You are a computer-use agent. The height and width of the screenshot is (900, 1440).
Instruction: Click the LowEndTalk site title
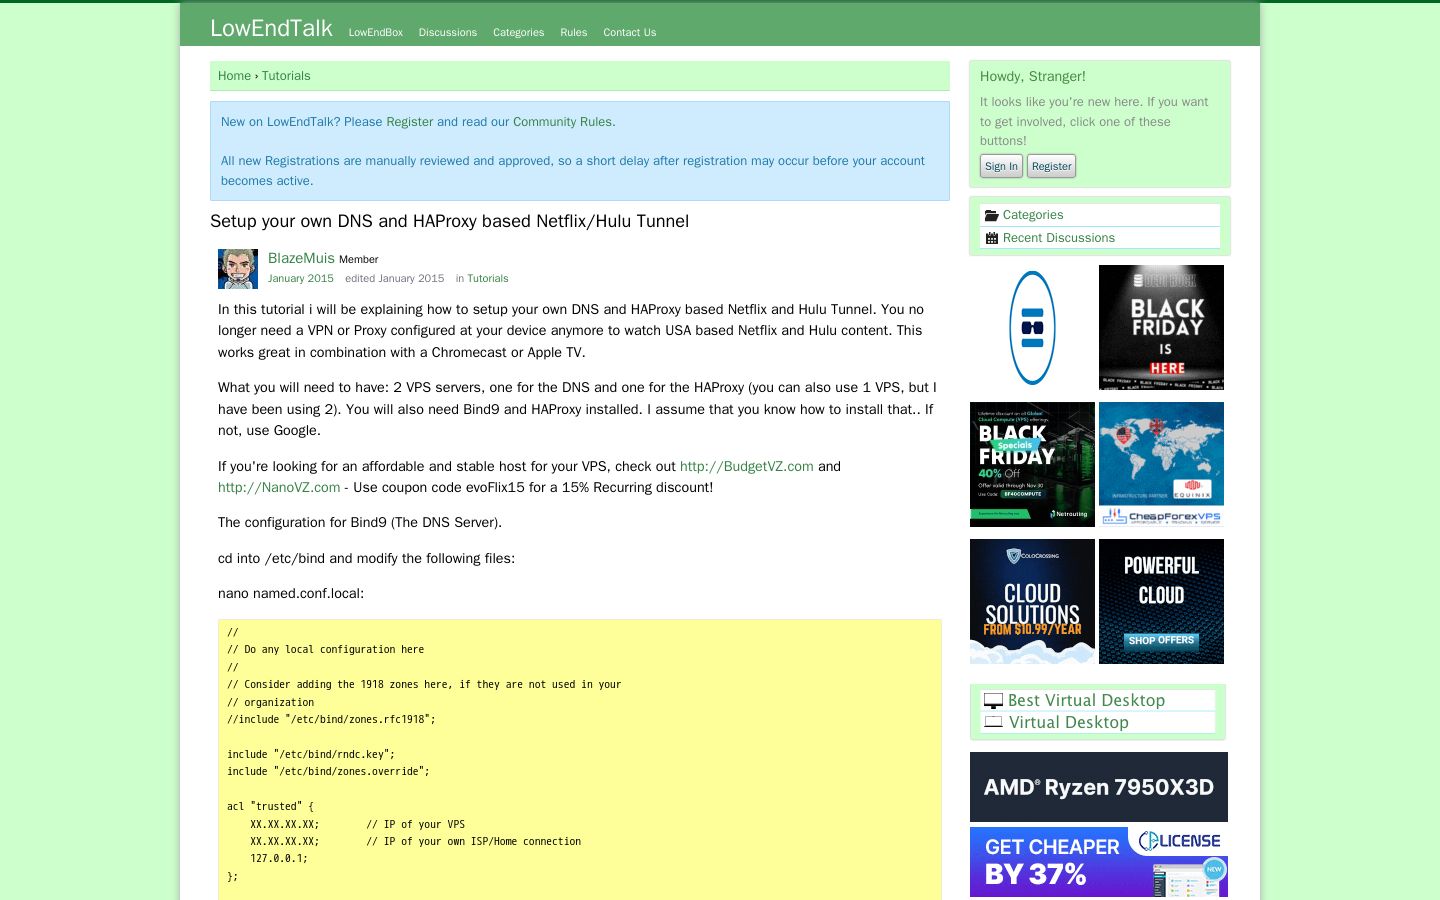pos(271,28)
